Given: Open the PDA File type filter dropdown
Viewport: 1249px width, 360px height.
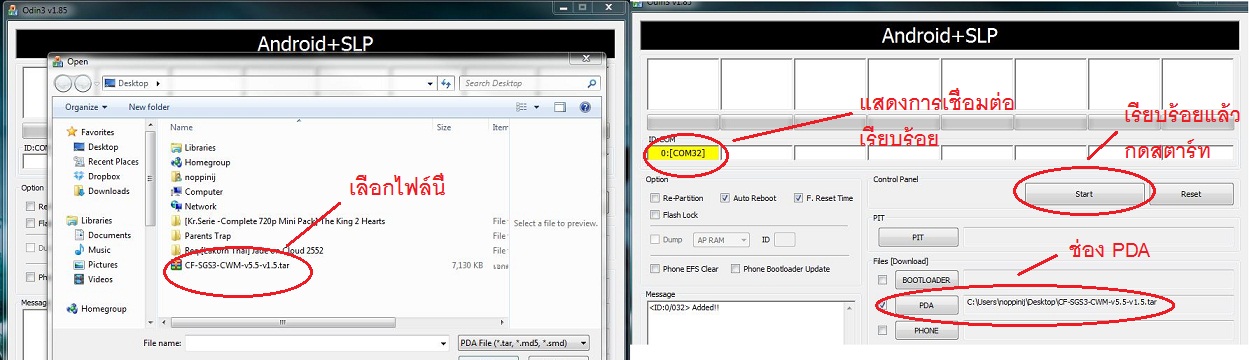Looking at the screenshot, I should [x=523, y=343].
